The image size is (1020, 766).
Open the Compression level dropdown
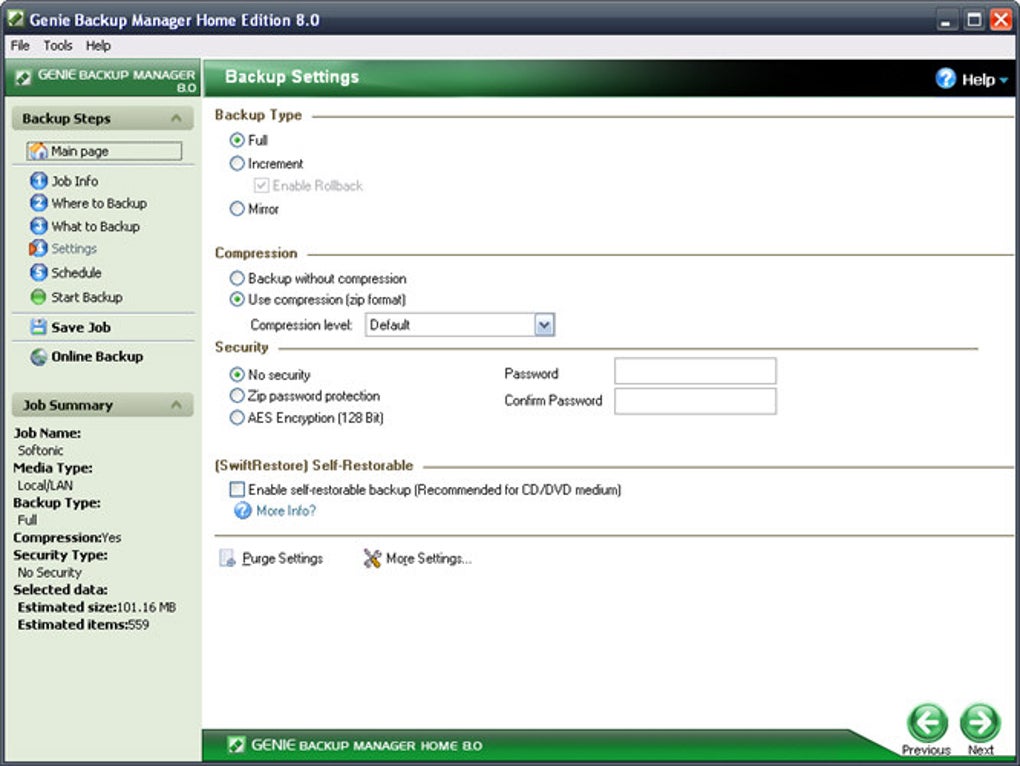pos(543,324)
